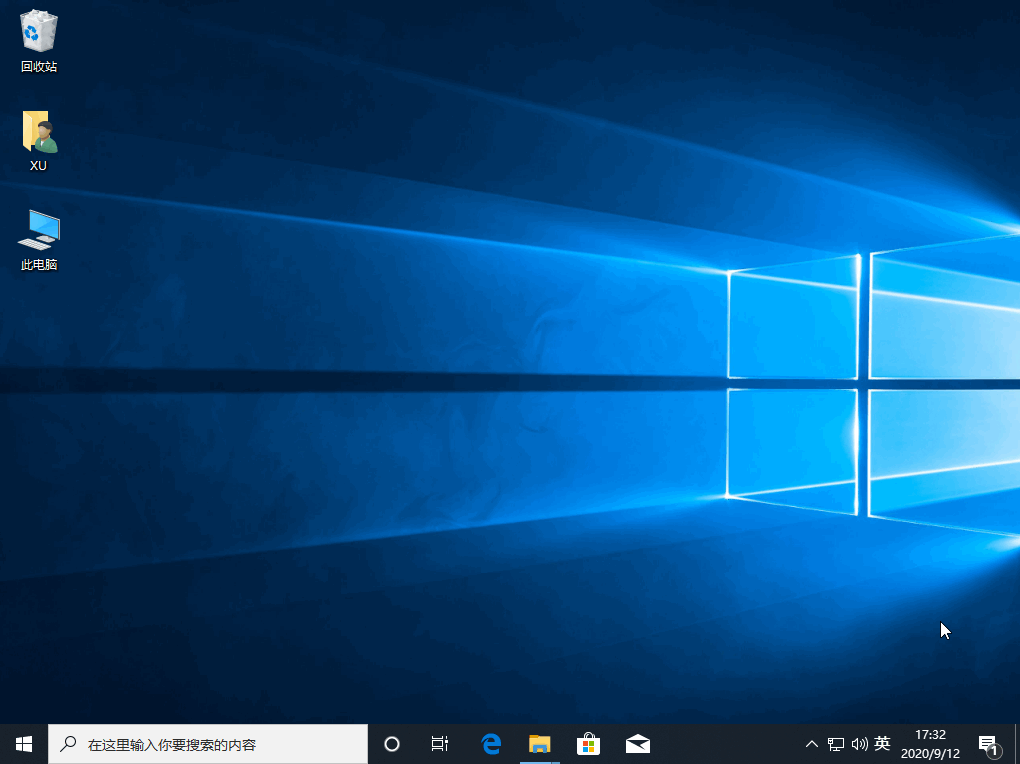1020x764 pixels.
Task: Expand the hidden tray icons chevron
Action: click(812, 744)
